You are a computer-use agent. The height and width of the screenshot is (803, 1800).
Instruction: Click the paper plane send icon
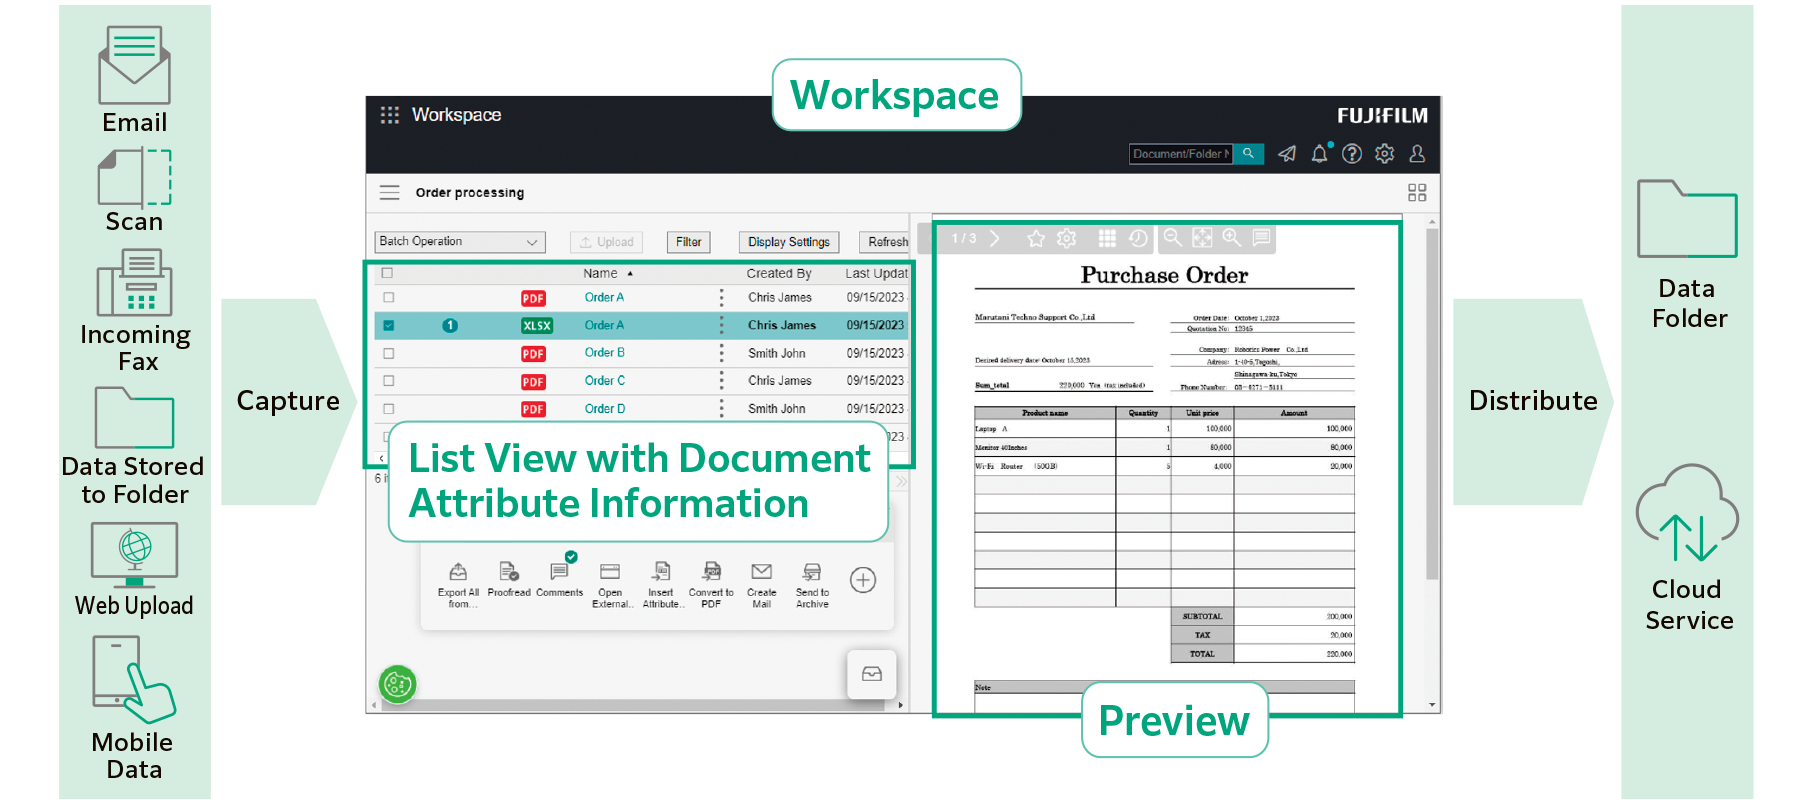coord(1287,154)
